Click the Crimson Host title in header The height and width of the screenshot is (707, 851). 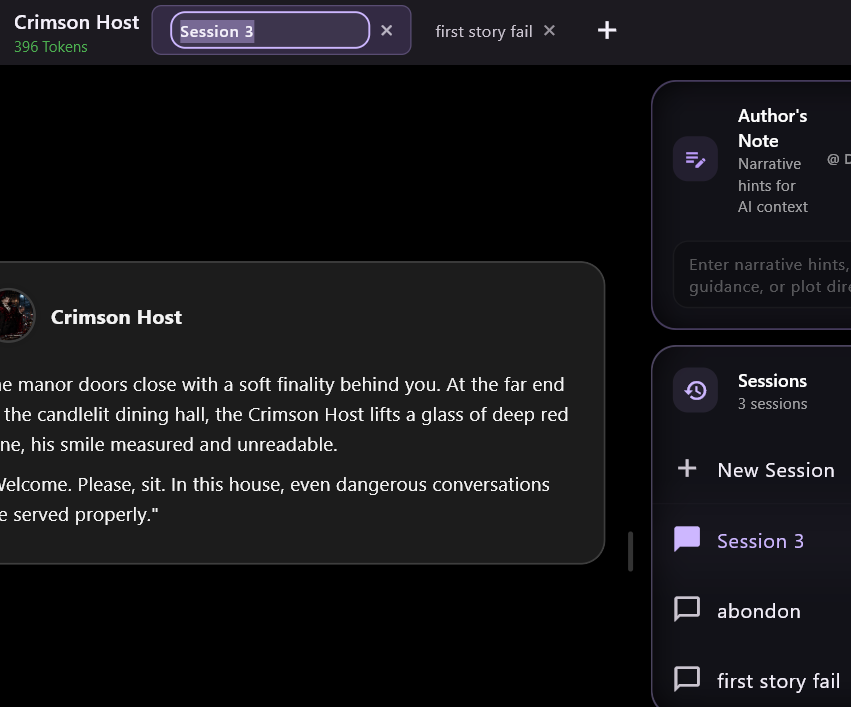(77, 22)
